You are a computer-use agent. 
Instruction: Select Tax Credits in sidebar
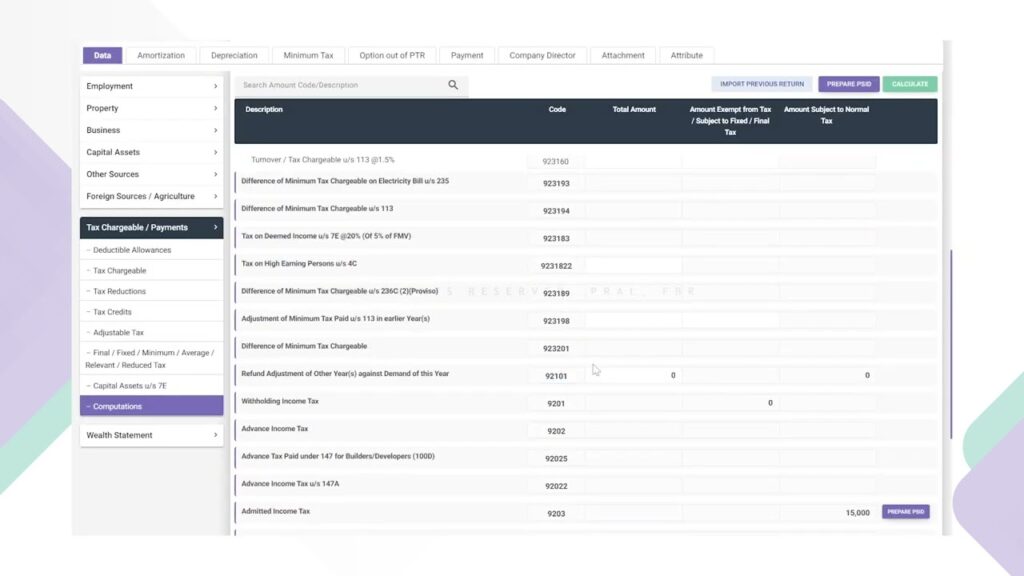pyautogui.click(x=112, y=312)
